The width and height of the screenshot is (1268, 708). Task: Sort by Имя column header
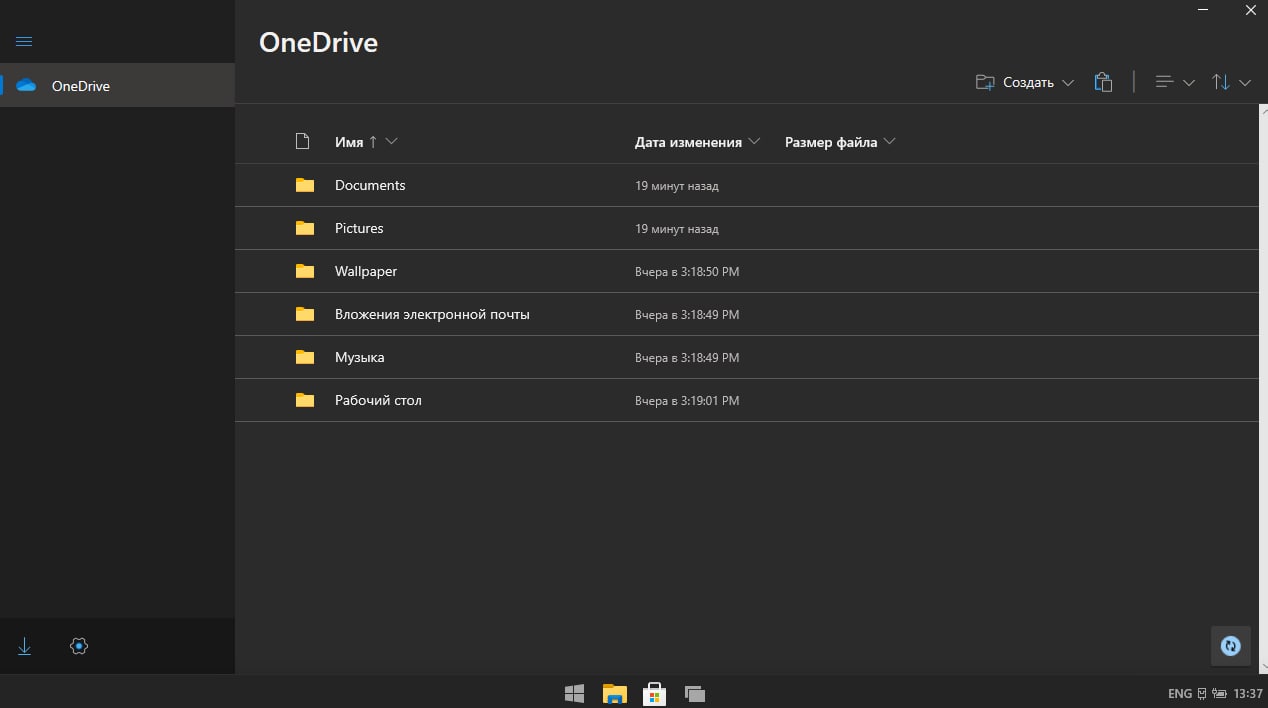[349, 142]
